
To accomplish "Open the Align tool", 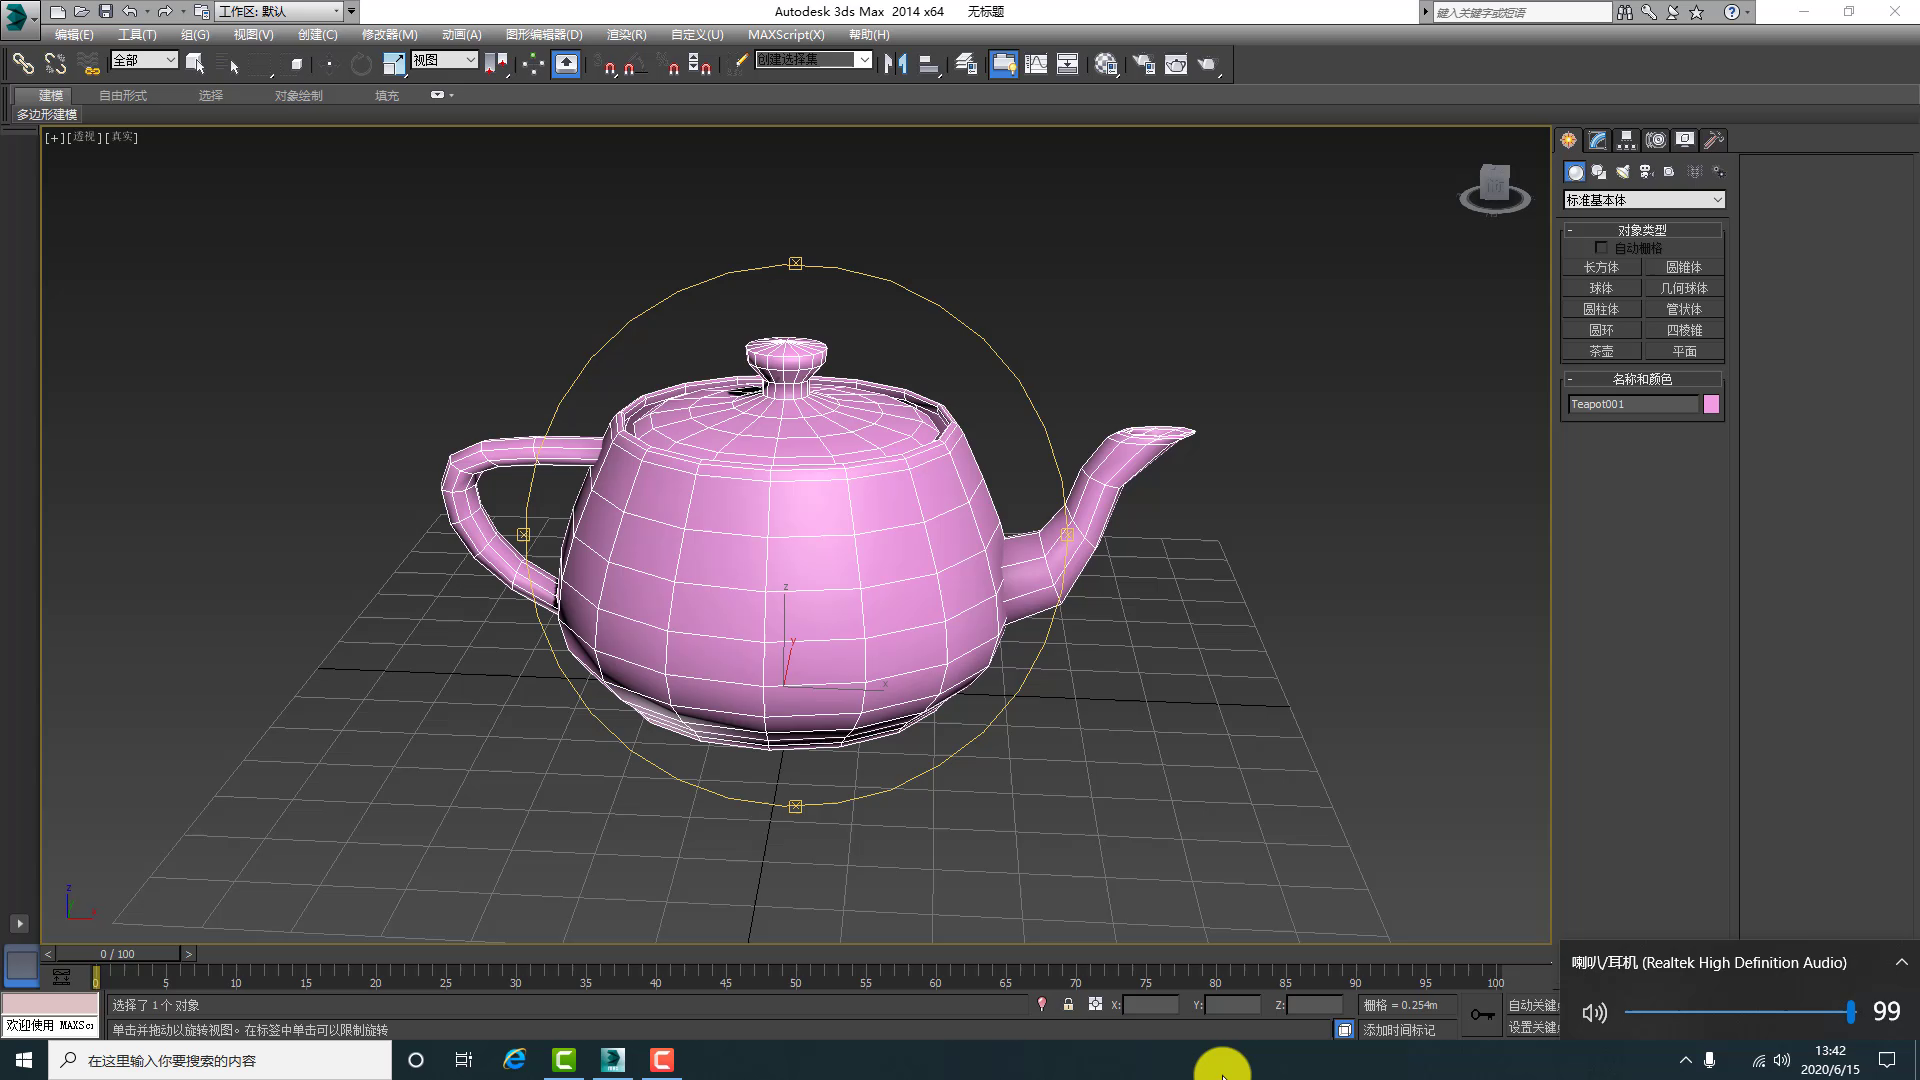I will (928, 64).
